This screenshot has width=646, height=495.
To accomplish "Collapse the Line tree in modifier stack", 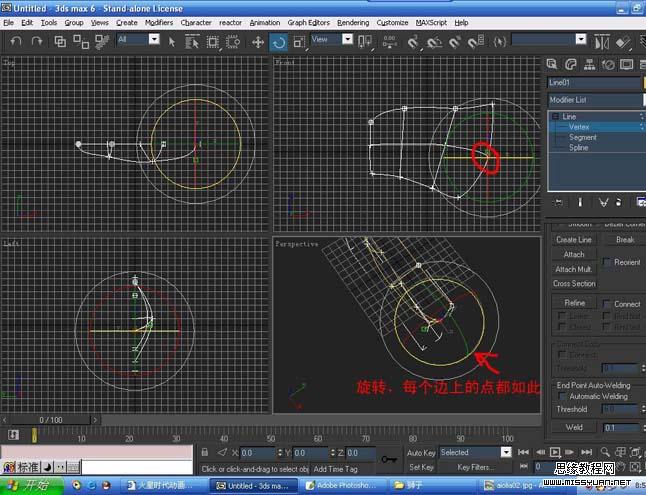I will pyautogui.click(x=555, y=117).
